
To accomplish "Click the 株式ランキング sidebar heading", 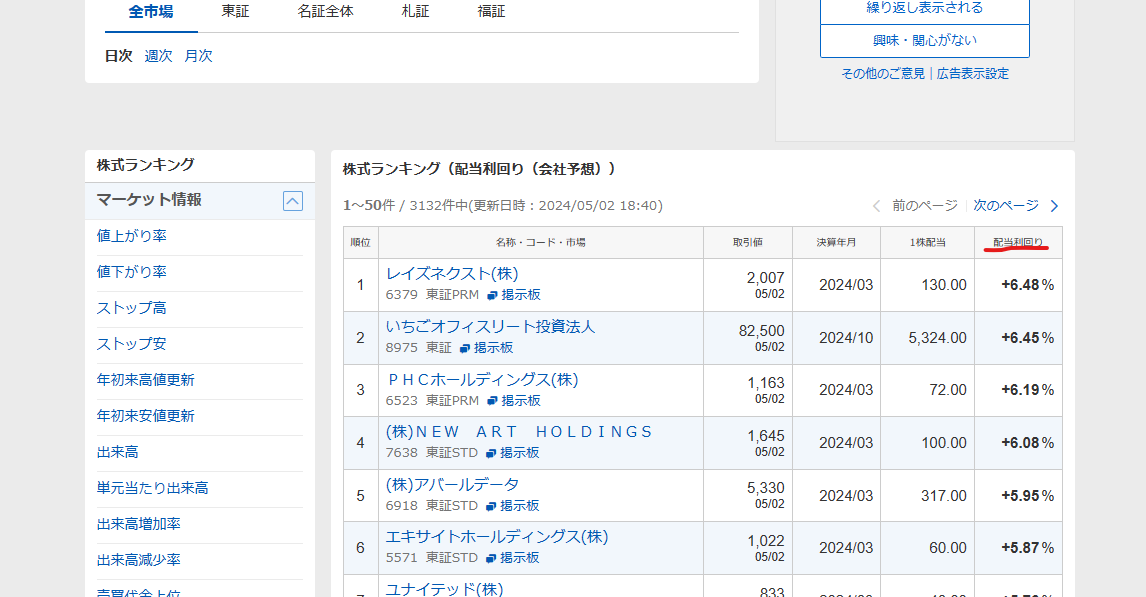I will pyautogui.click(x=145, y=165).
